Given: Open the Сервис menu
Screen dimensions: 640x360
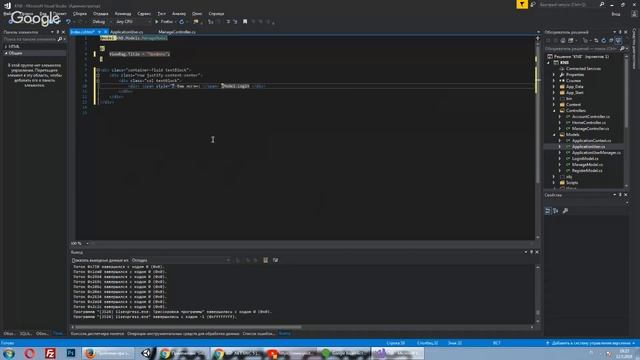Looking at the screenshot, I should [144, 13].
